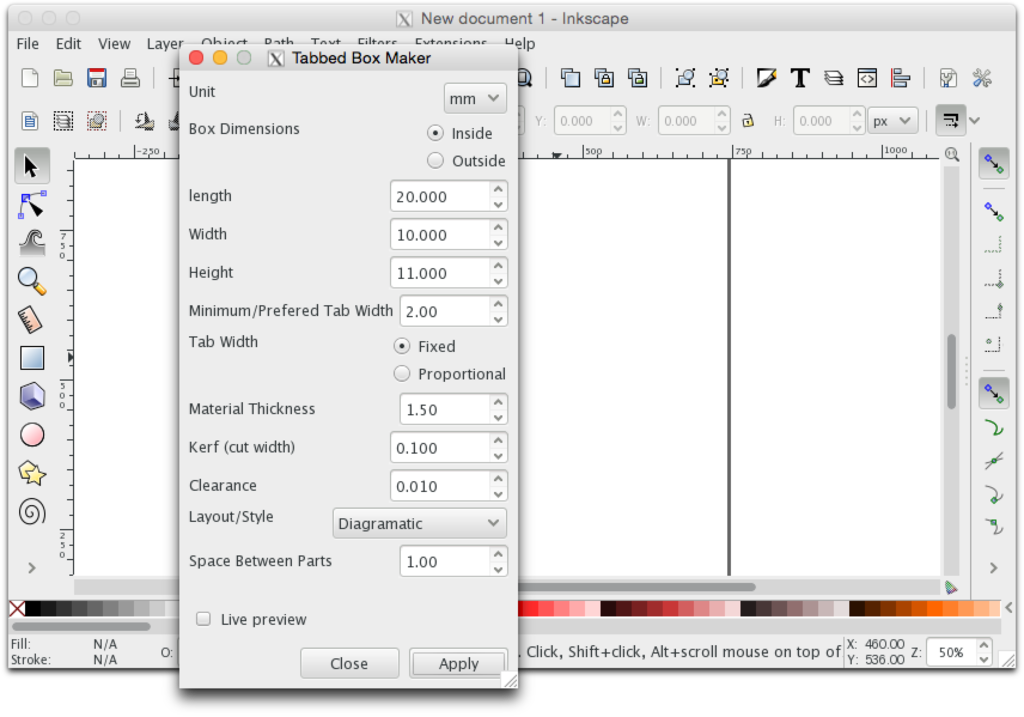Select the Star polygon tool

click(31, 473)
